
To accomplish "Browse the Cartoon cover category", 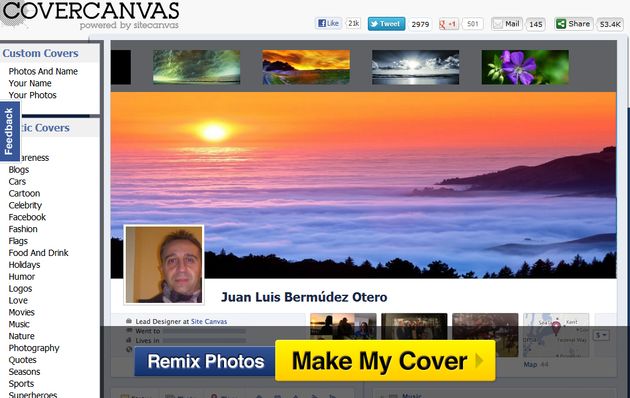I will coord(25,194).
